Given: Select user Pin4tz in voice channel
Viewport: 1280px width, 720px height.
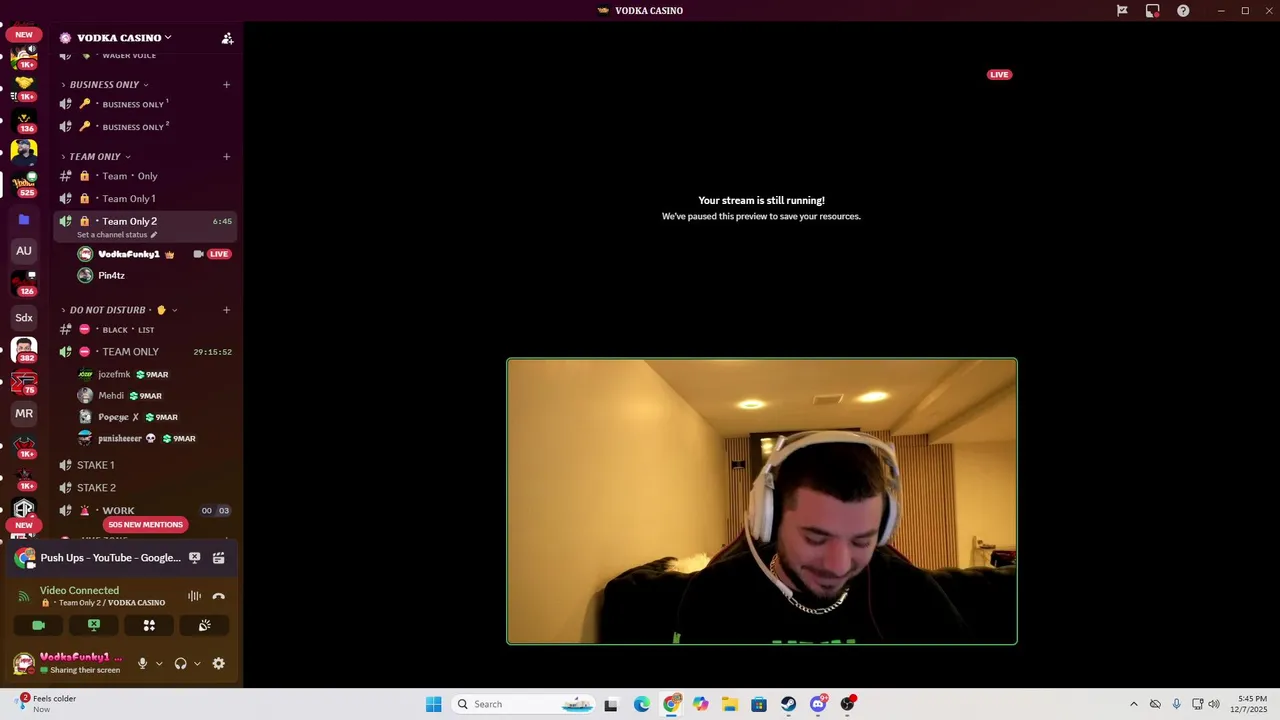Looking at the screenshot, I should [111, 276].
